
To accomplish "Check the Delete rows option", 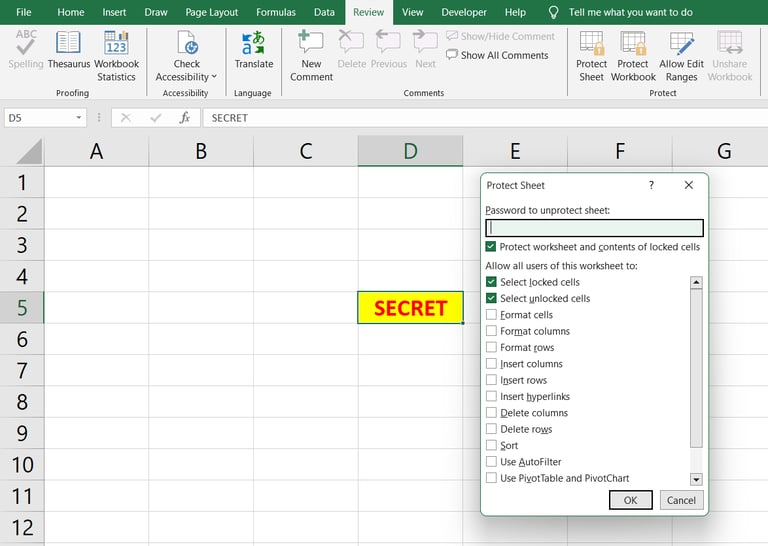I will point(491,429).
